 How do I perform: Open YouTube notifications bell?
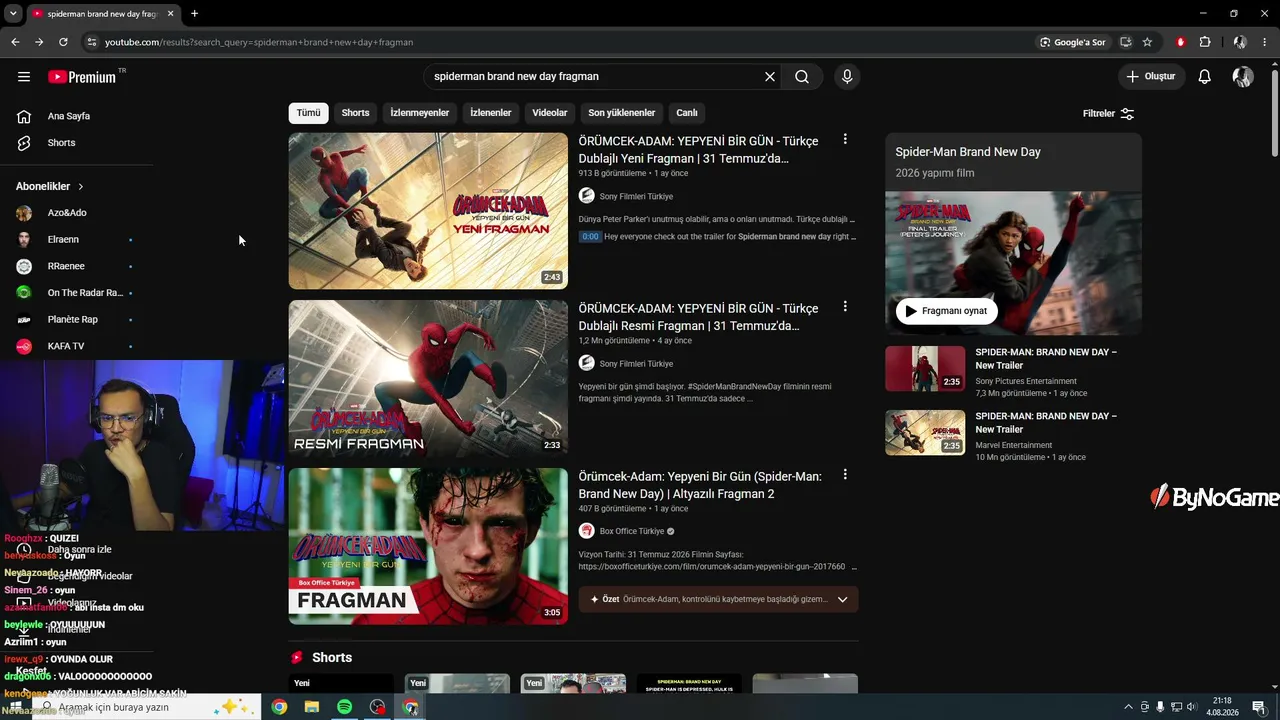tap(1205, 76)
